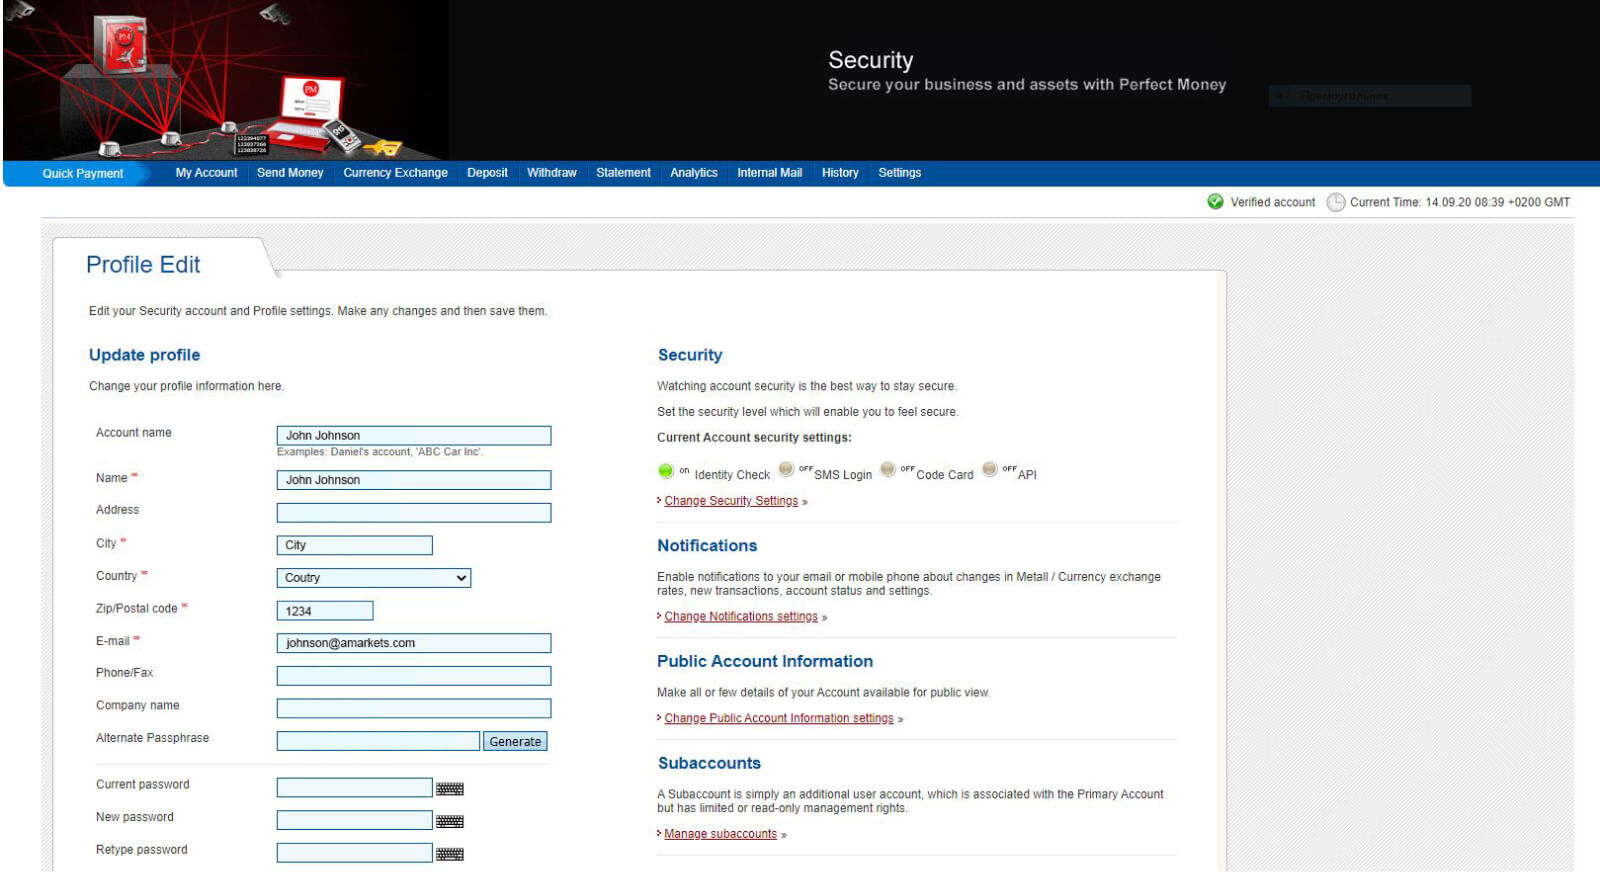This screenshot has height=872, width=1600.
Task: Open Quick Payment in the navigation bar
Action: coord(83,174)
